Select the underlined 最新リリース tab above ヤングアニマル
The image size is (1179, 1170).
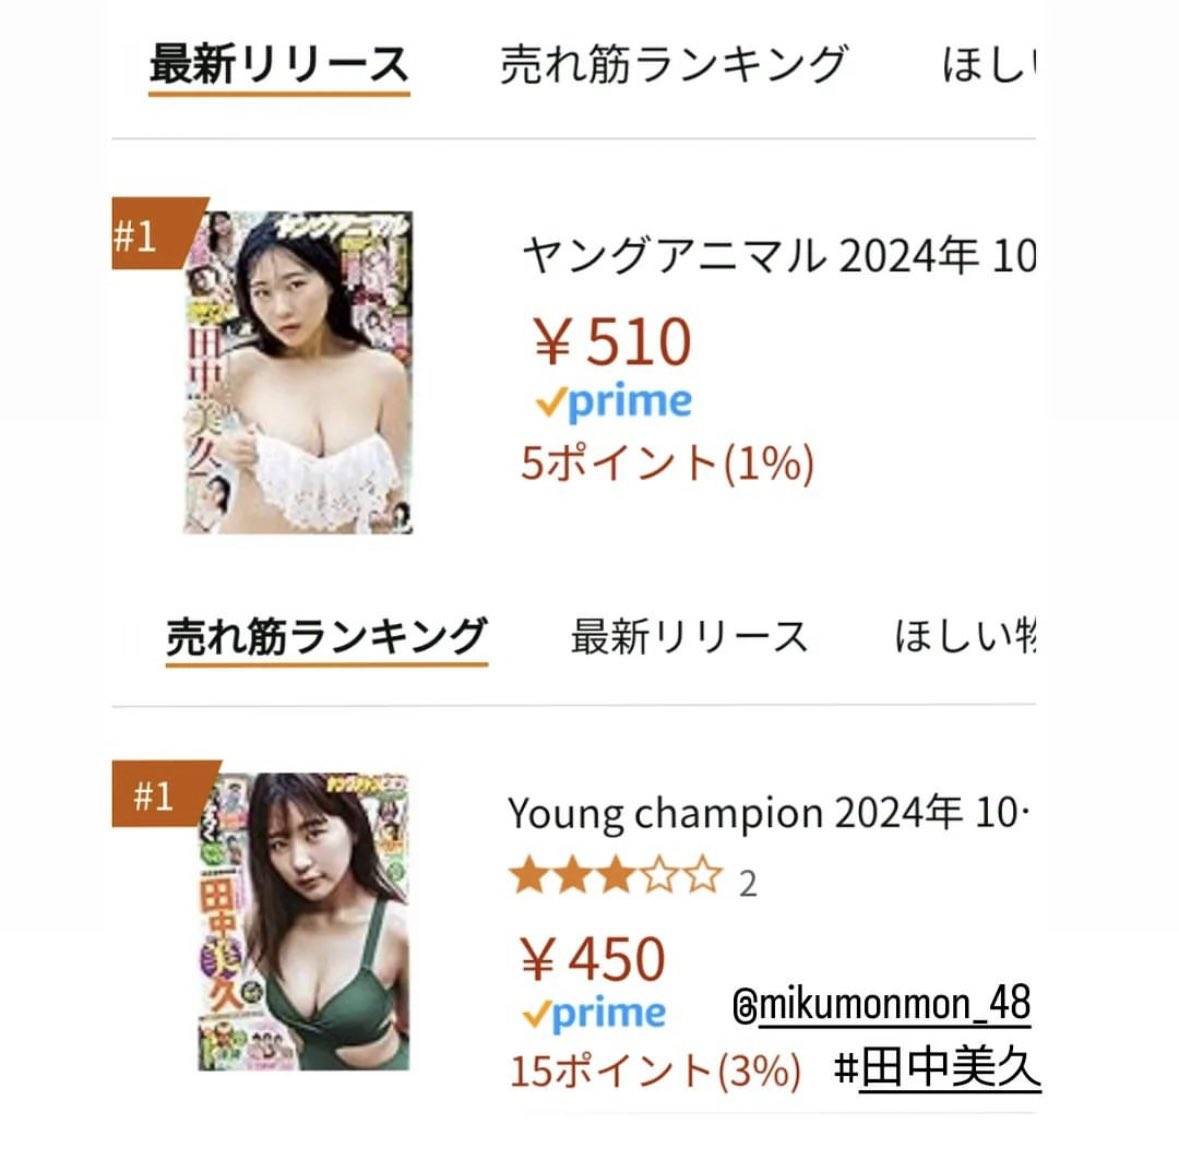point(279,65)
